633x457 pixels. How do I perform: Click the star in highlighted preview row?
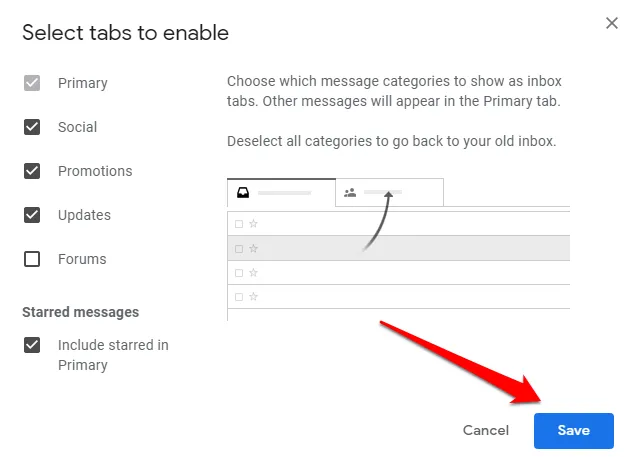(253, 248)
